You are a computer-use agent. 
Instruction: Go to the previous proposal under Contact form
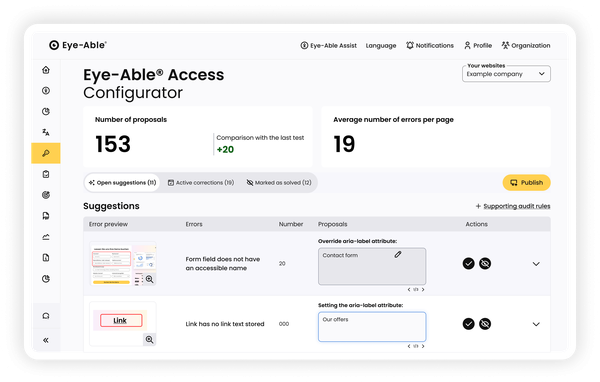point(409,290)
